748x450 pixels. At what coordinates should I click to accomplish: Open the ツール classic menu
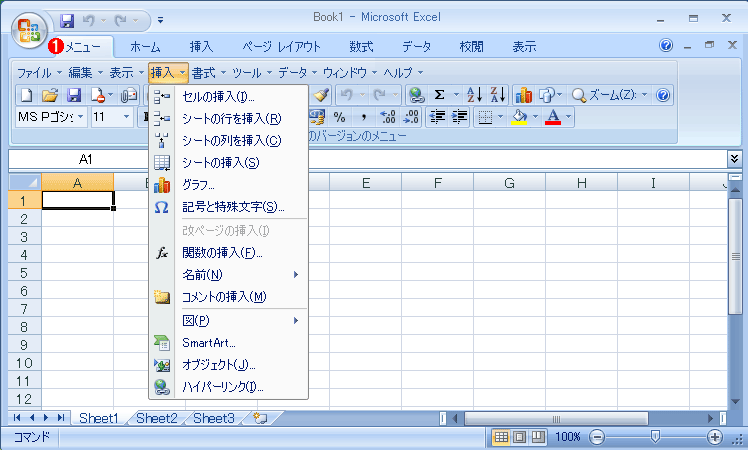[251, 73]
